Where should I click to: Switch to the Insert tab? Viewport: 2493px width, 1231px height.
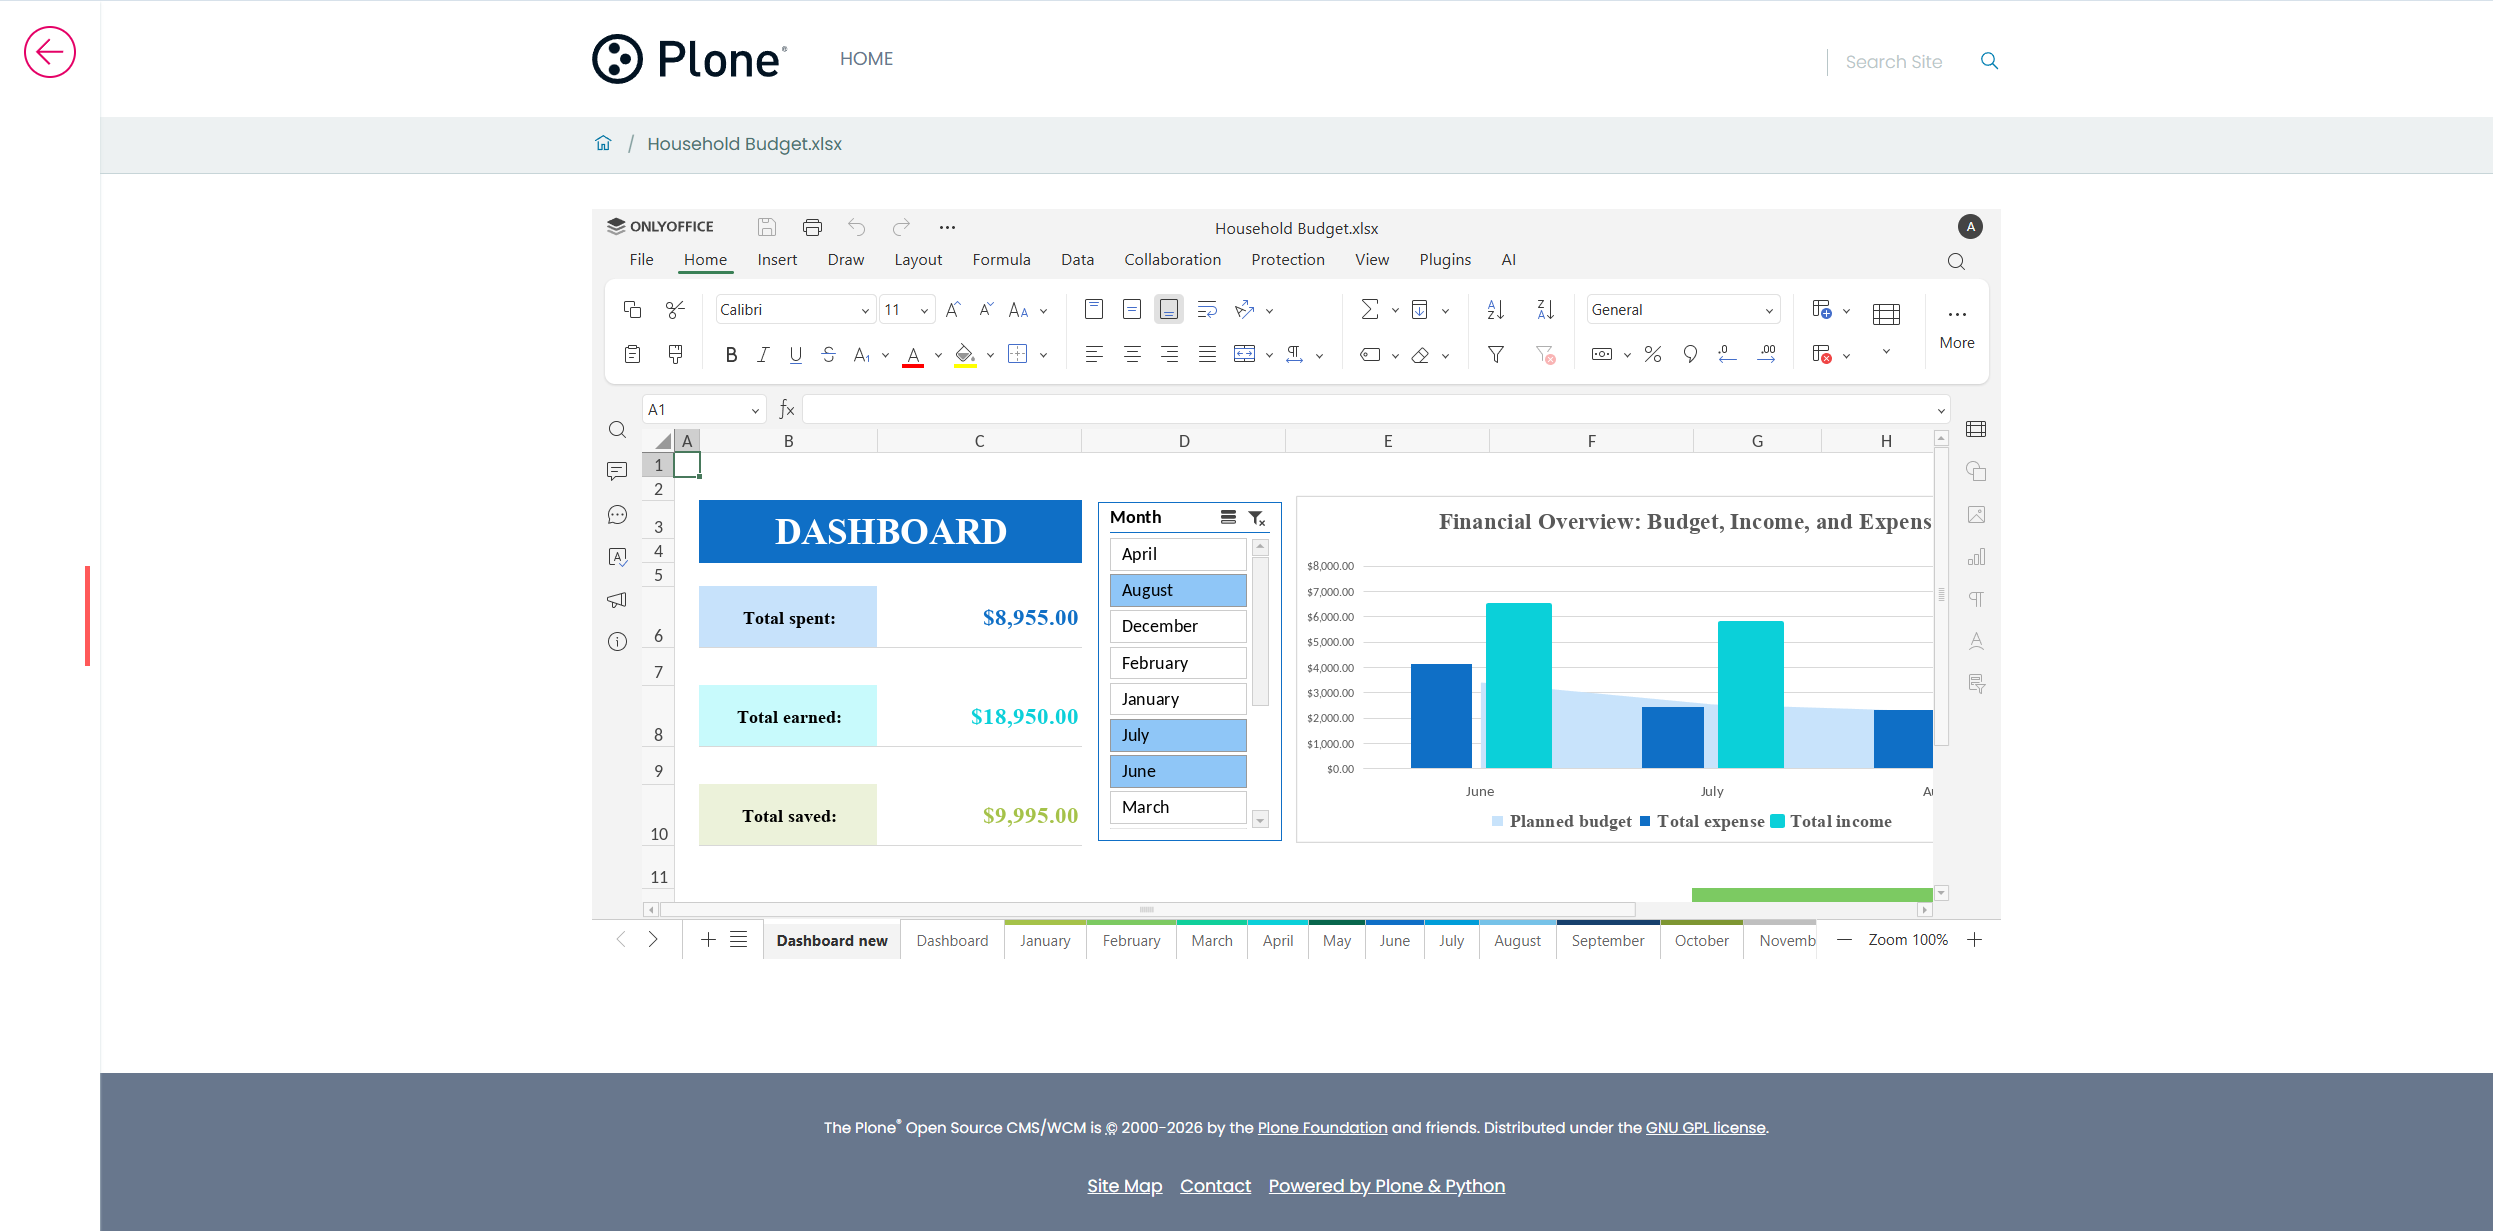click(x=777, y=260)
